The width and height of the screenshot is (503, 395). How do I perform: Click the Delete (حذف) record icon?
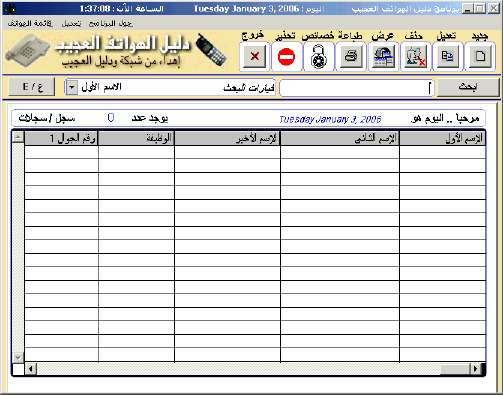tap(415, 56)
